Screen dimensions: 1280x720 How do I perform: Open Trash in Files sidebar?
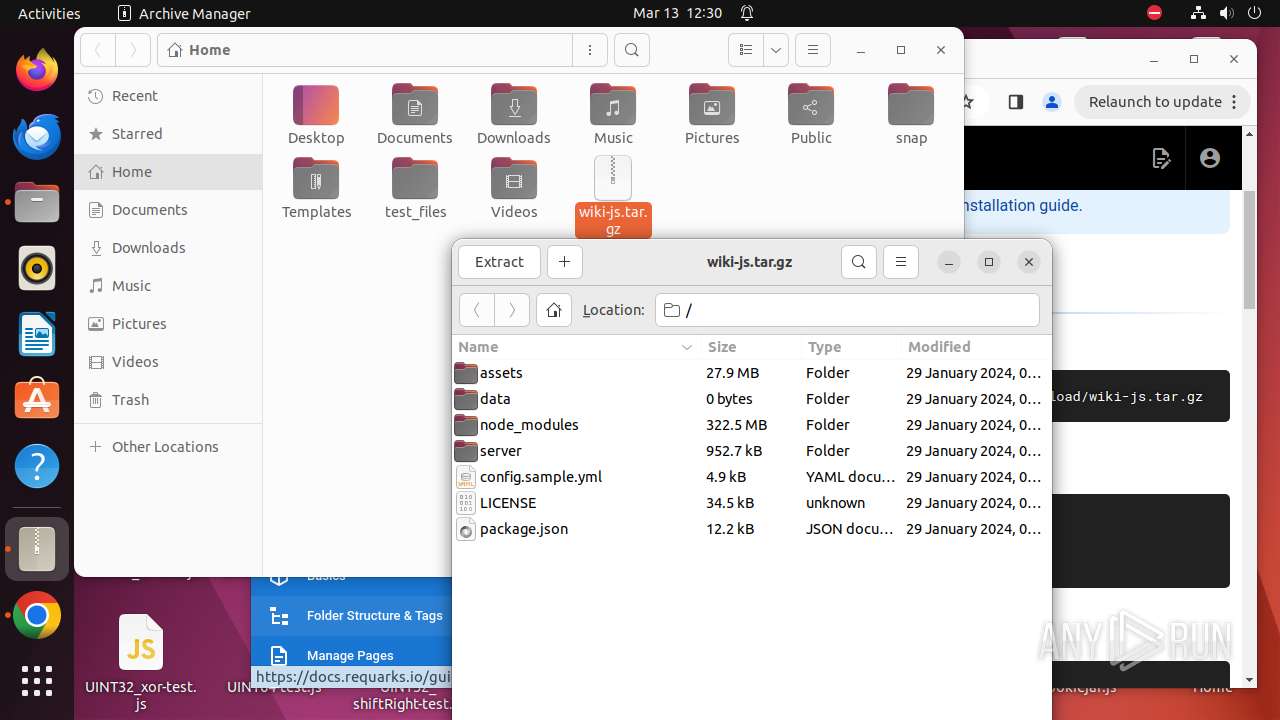(168, 400)
